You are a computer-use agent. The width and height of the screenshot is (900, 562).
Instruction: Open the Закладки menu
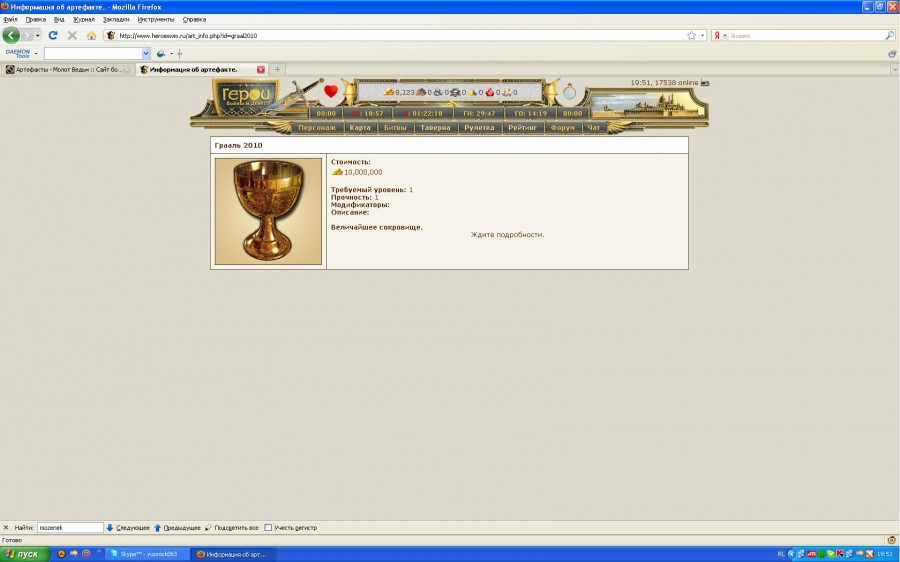click(116, 20)
